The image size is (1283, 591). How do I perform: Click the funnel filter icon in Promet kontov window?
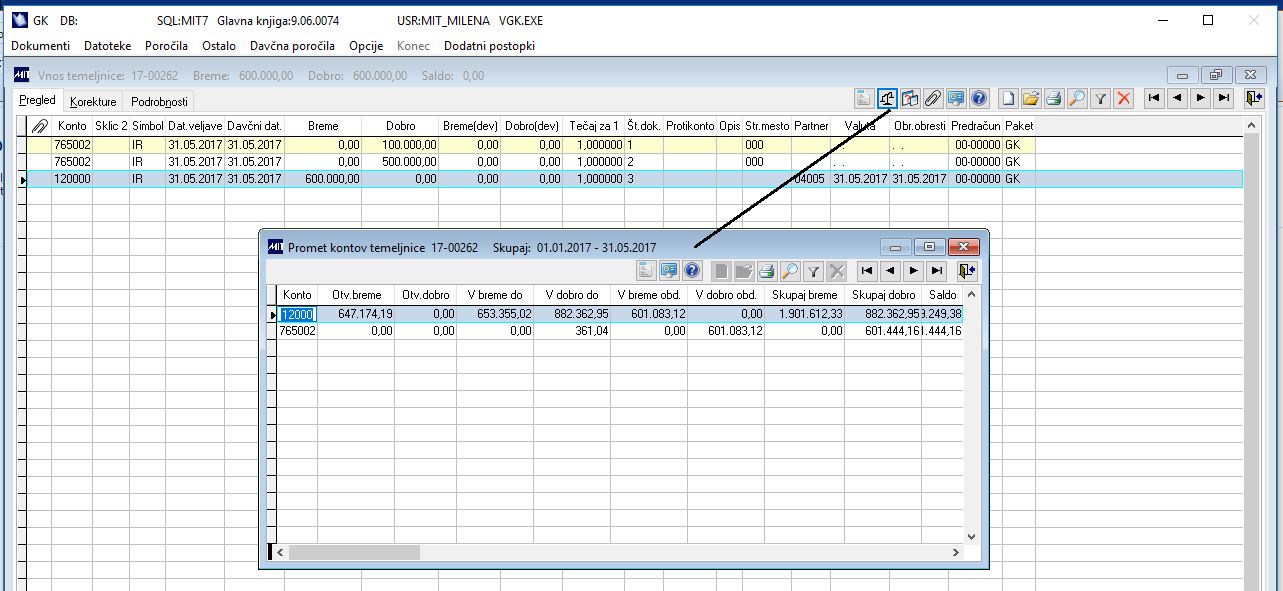coord(814,271)
